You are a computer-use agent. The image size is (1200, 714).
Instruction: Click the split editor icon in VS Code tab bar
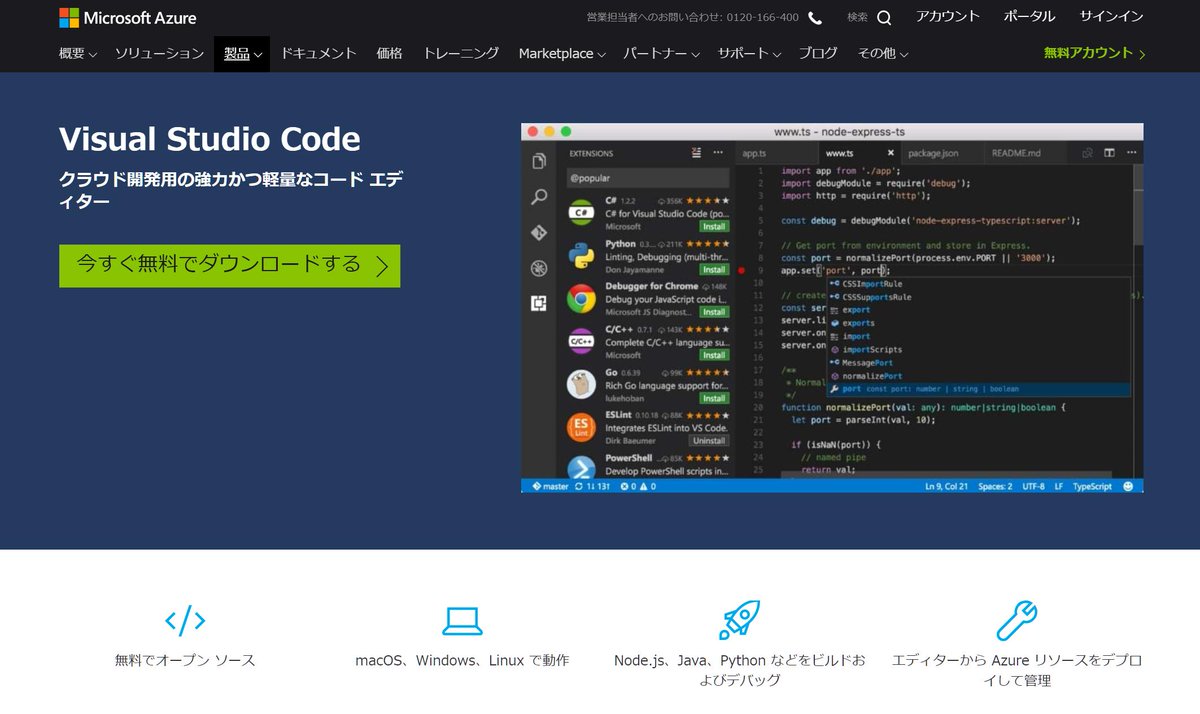coord(1109,153)
